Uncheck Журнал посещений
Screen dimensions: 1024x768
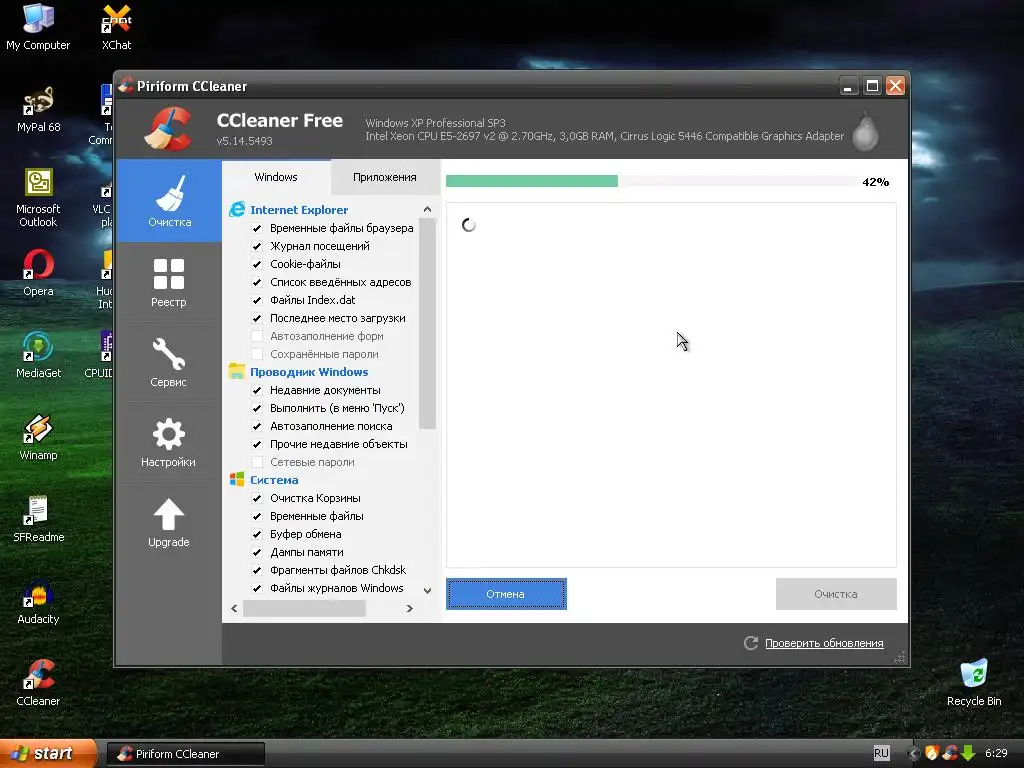click(x=257, y=246)
